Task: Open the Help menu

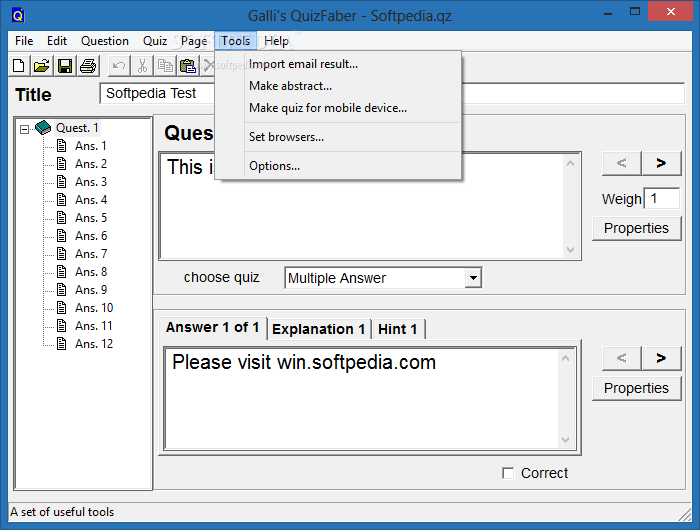Action: 276,41
